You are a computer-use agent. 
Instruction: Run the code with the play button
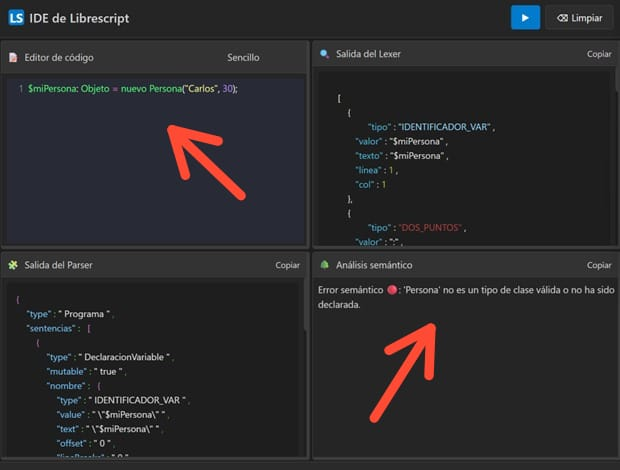525,18
